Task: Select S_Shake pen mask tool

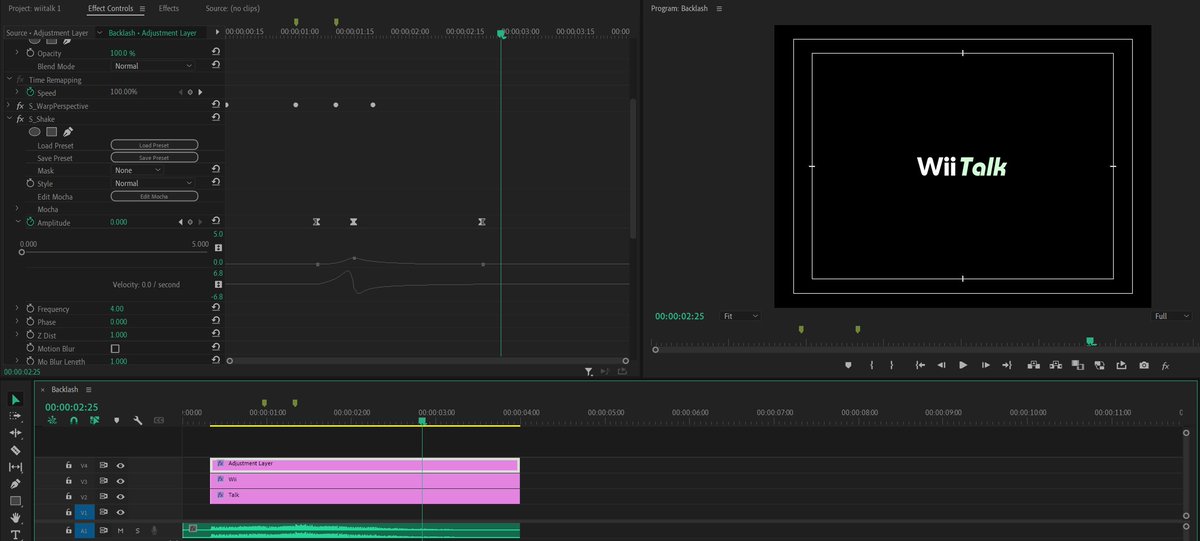Action: coord(68,131)
